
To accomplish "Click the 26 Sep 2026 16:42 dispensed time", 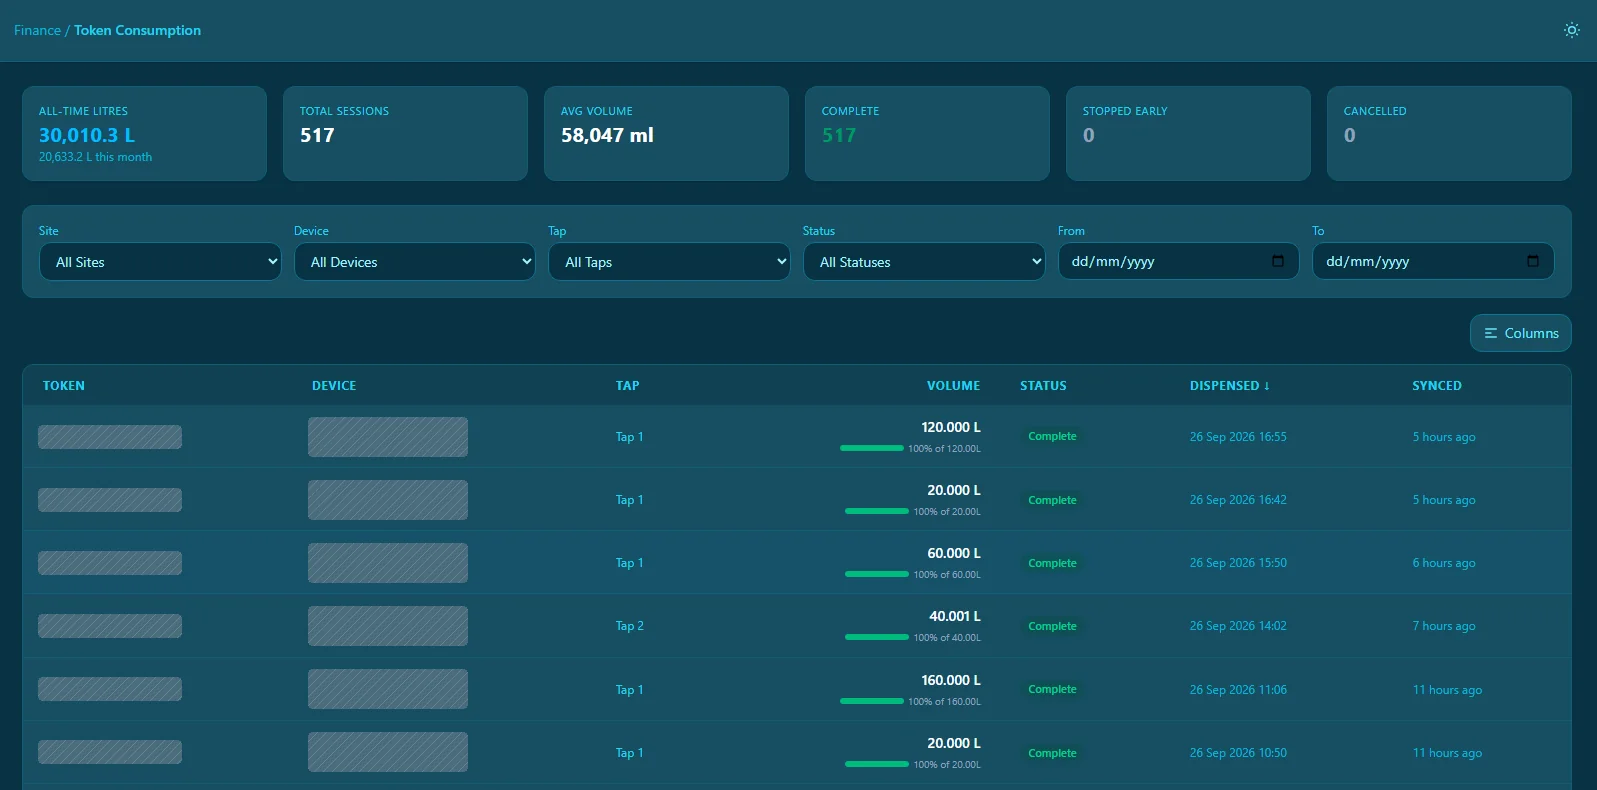I will 1238,500.
